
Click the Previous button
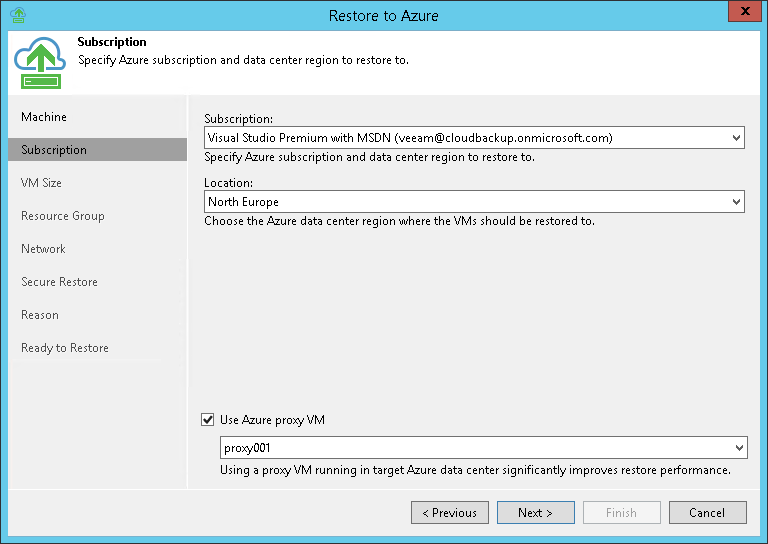coord(450,513)
